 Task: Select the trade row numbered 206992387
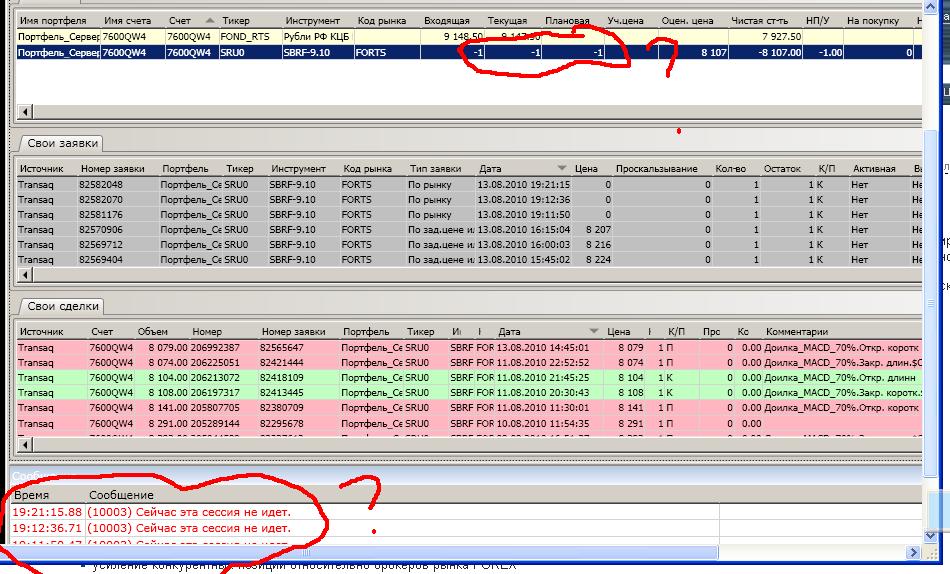click(300, 347)
